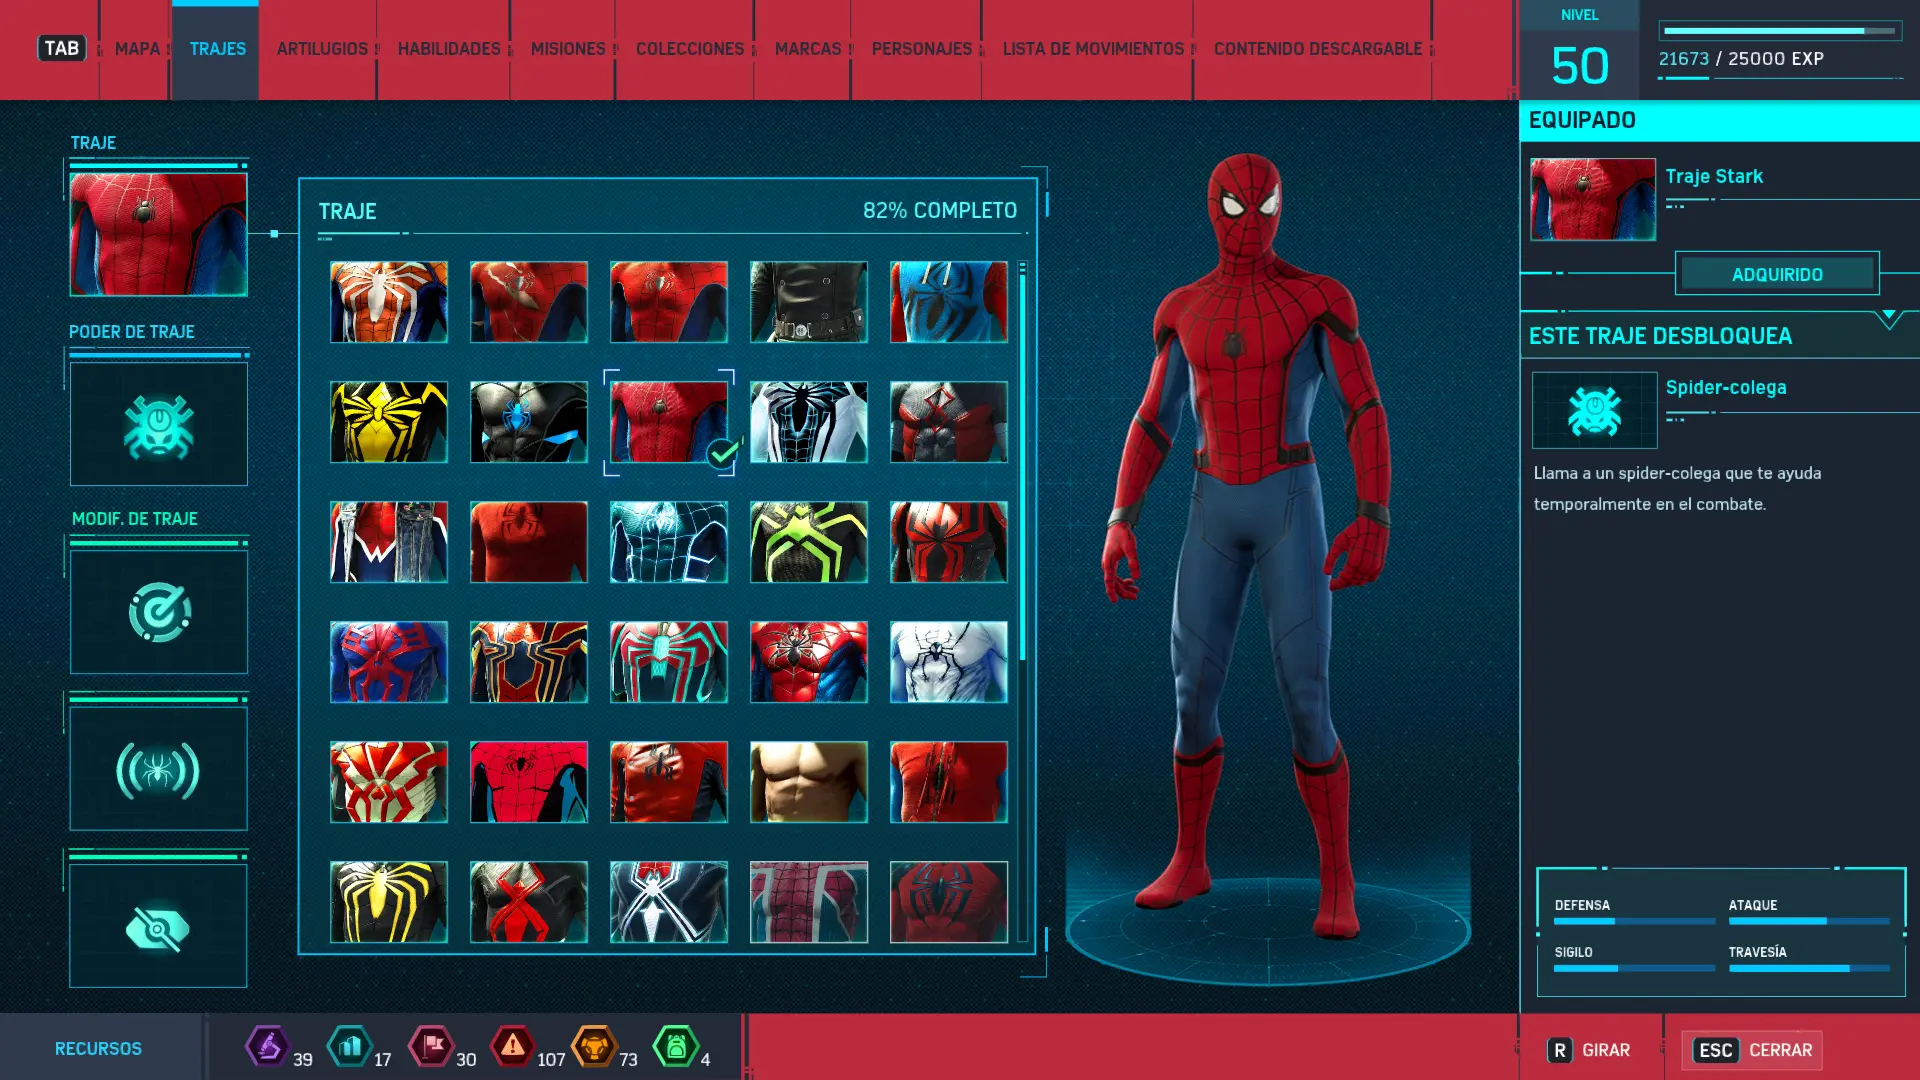The width and height of the screenshot is (1920, 1080).
Task: Click the EXP progress bar
Action: point(1780,31)
